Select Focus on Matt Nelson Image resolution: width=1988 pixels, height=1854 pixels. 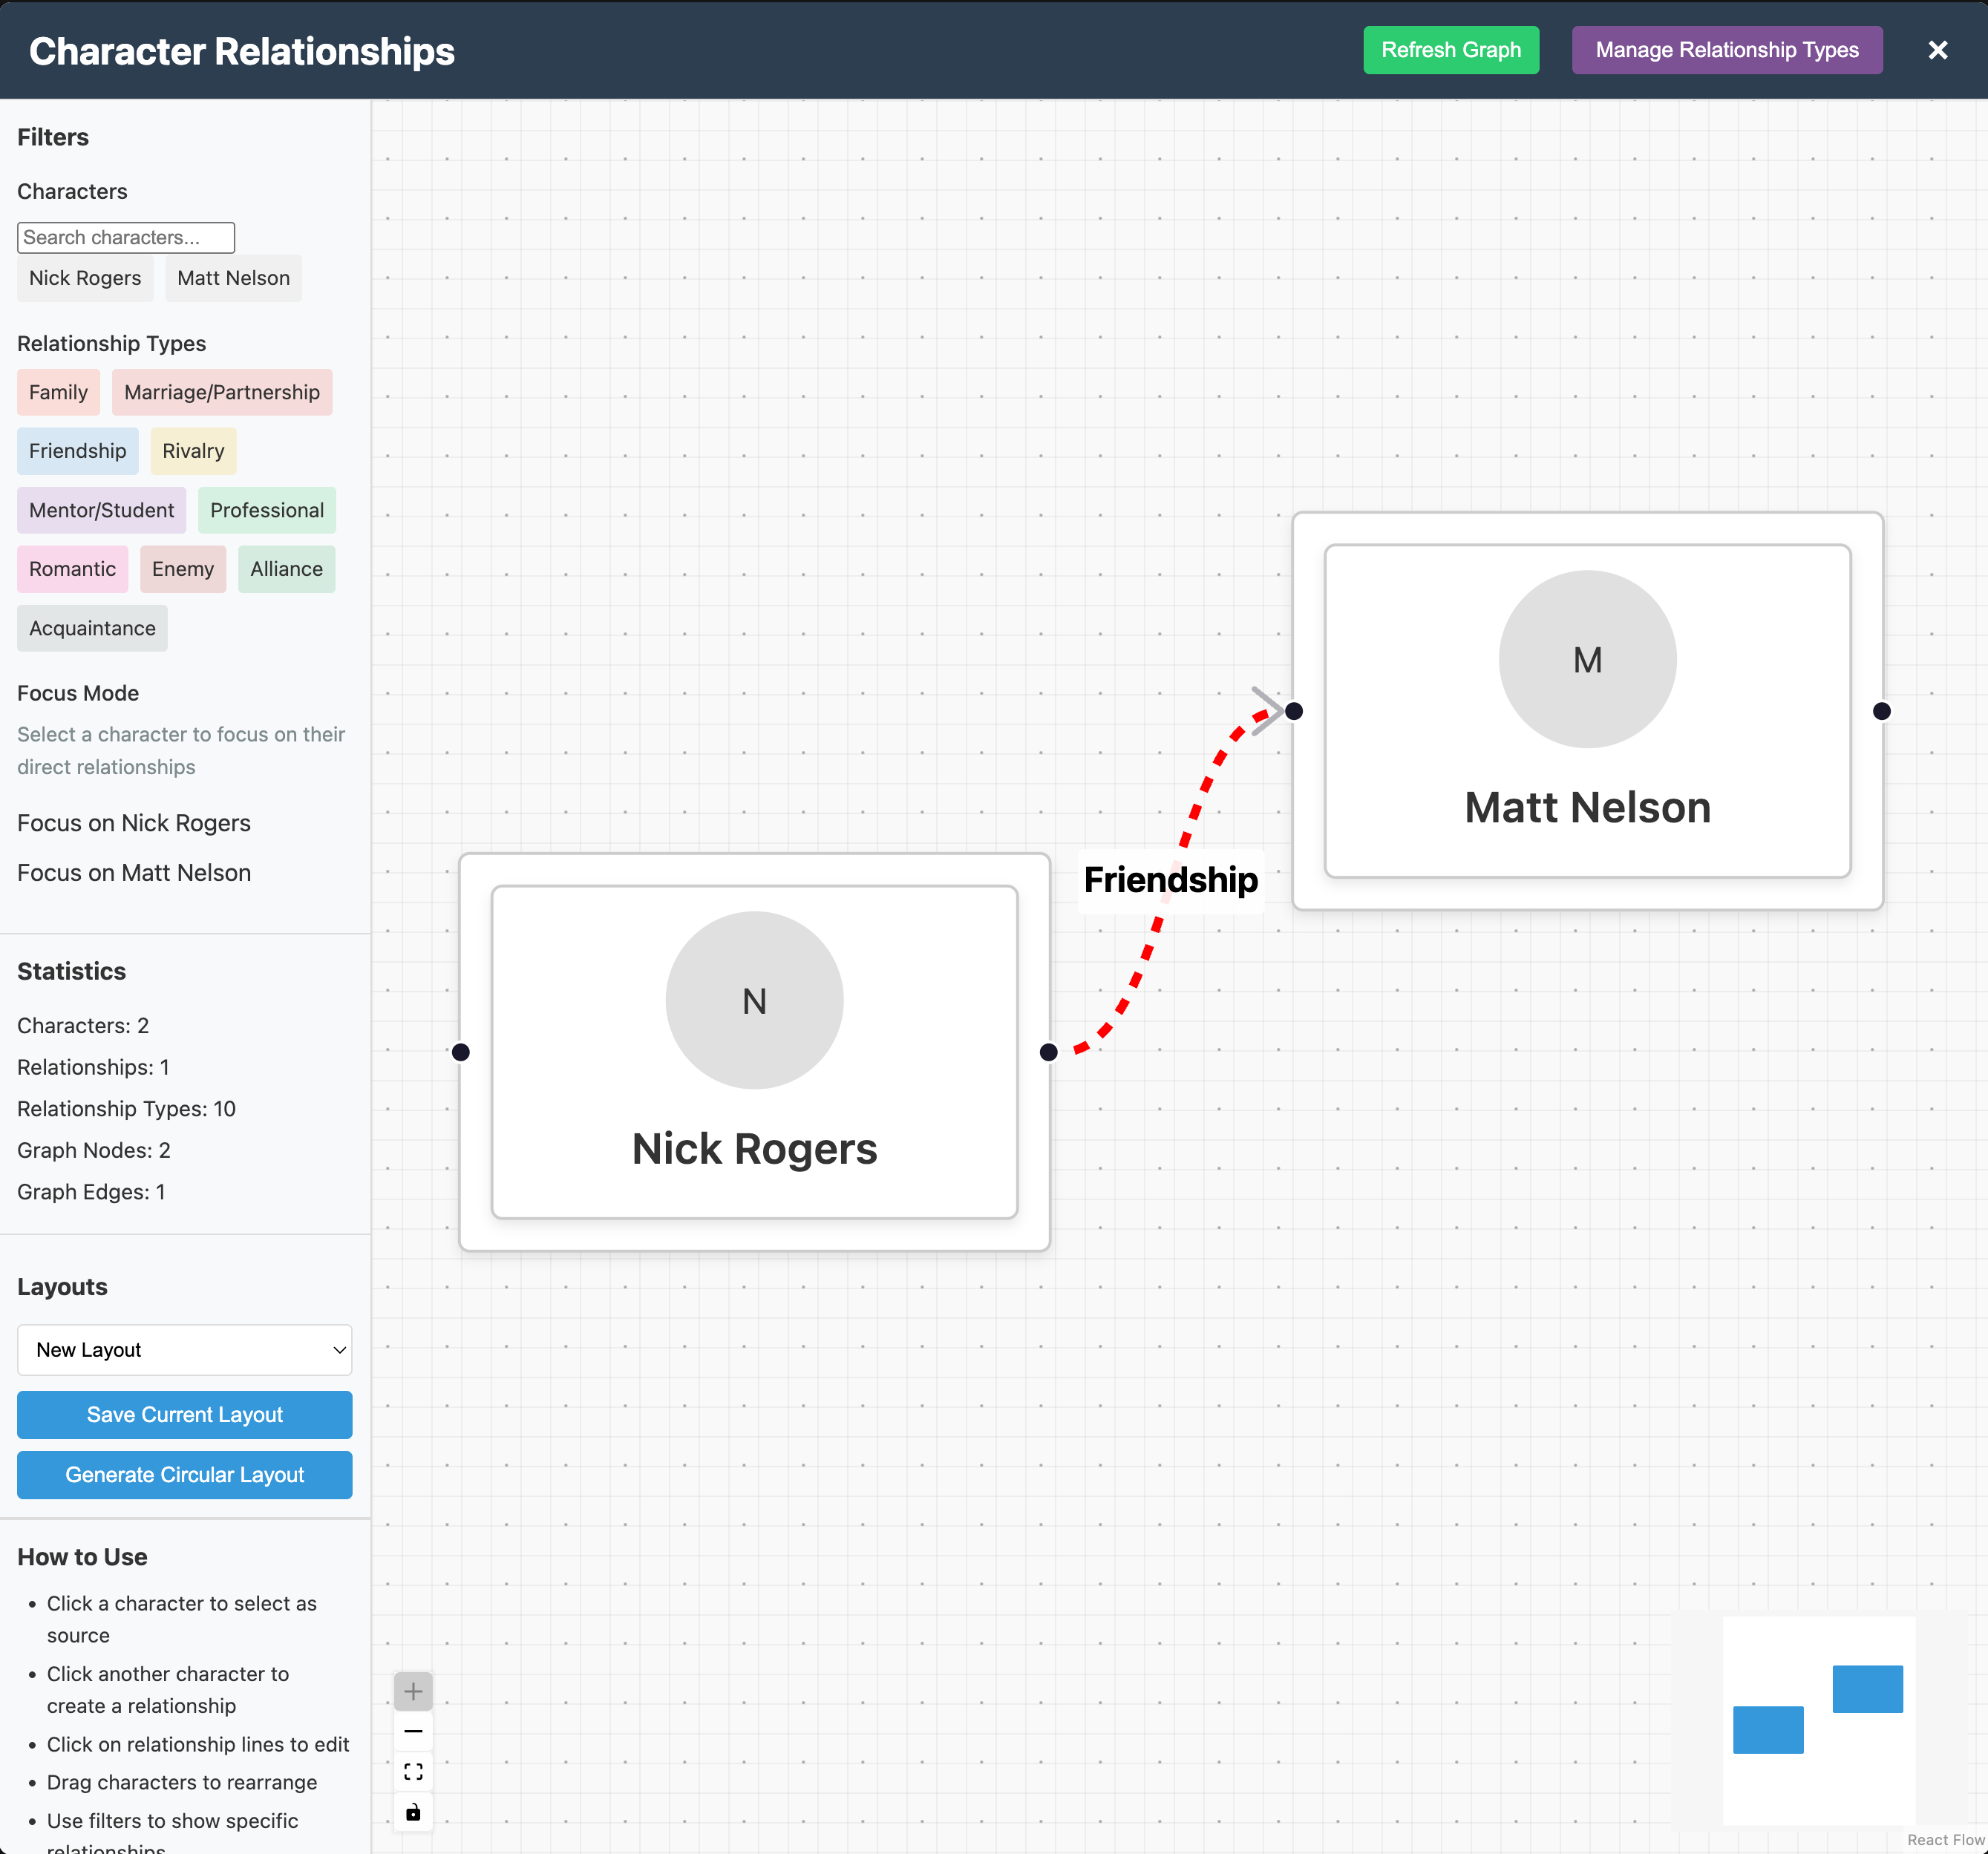click(134, 873)
